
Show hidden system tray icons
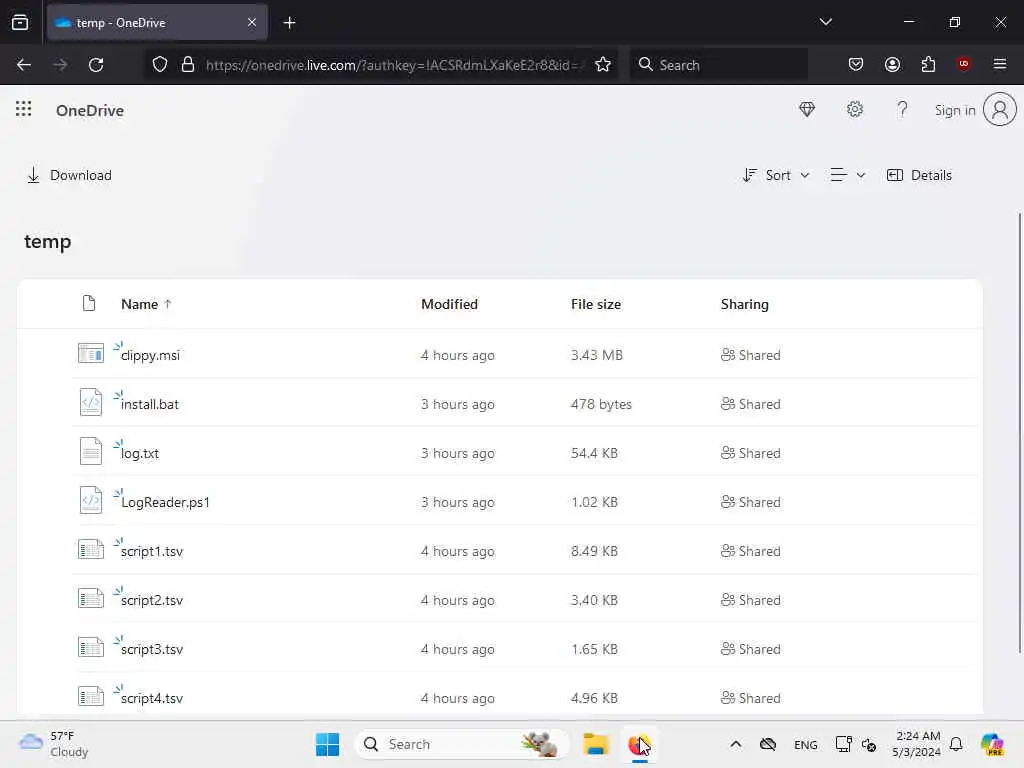coord(735,744)
